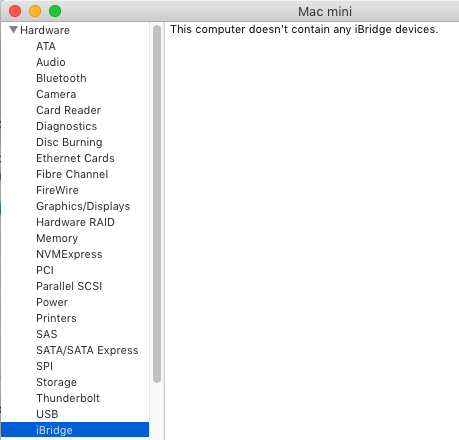Select ATA in the sidebar
This screenshot has height=440, width=459.
click(x=46, y=46)
